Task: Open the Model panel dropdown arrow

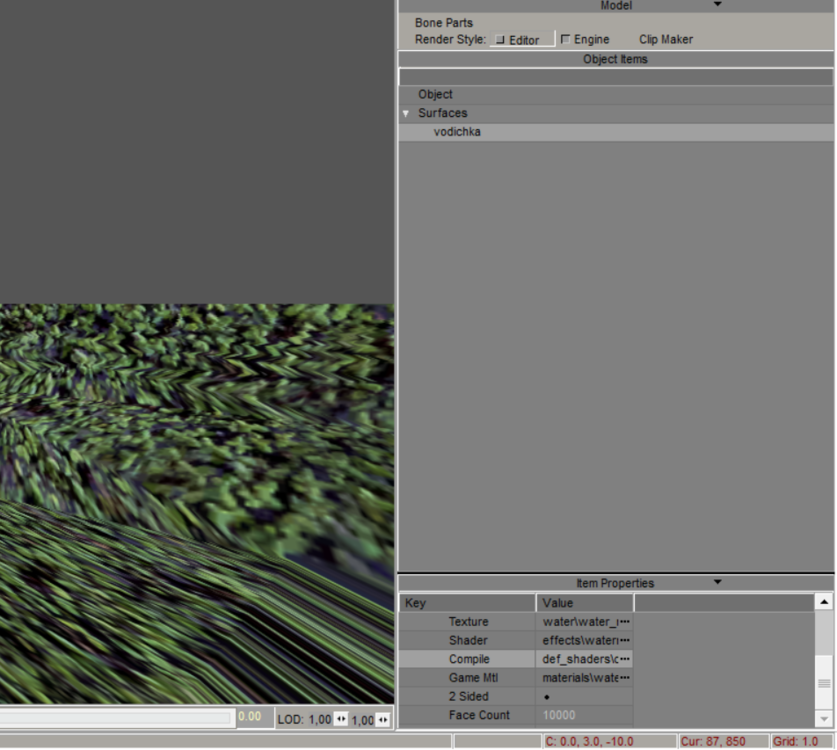Action: (x=716, y=5)
